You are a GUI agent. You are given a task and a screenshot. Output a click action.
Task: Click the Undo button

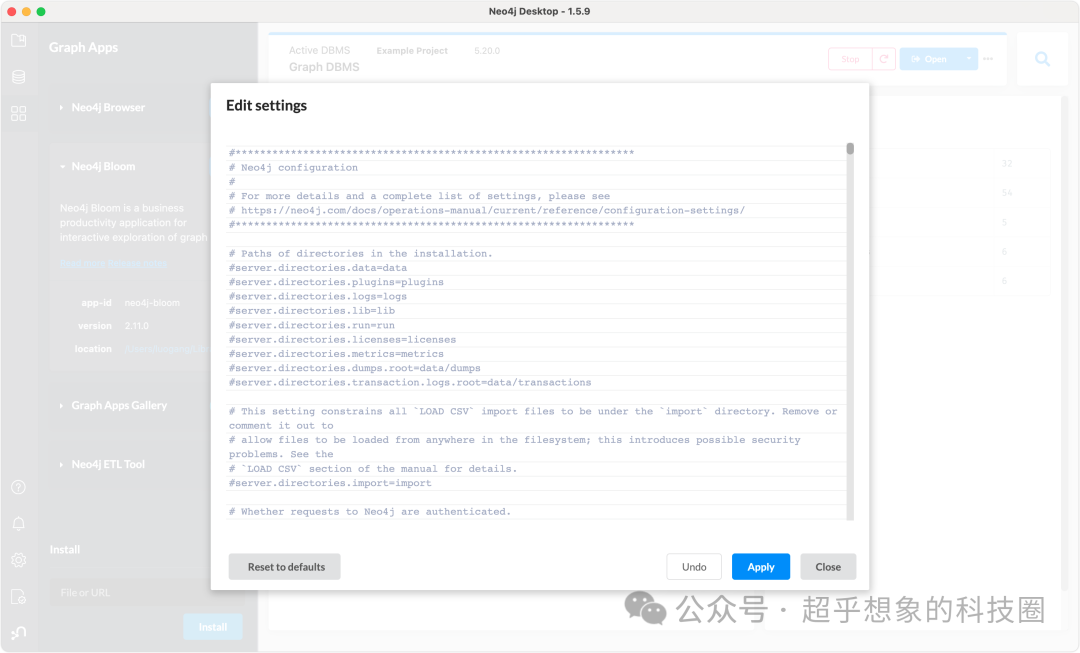coord(694,567)
